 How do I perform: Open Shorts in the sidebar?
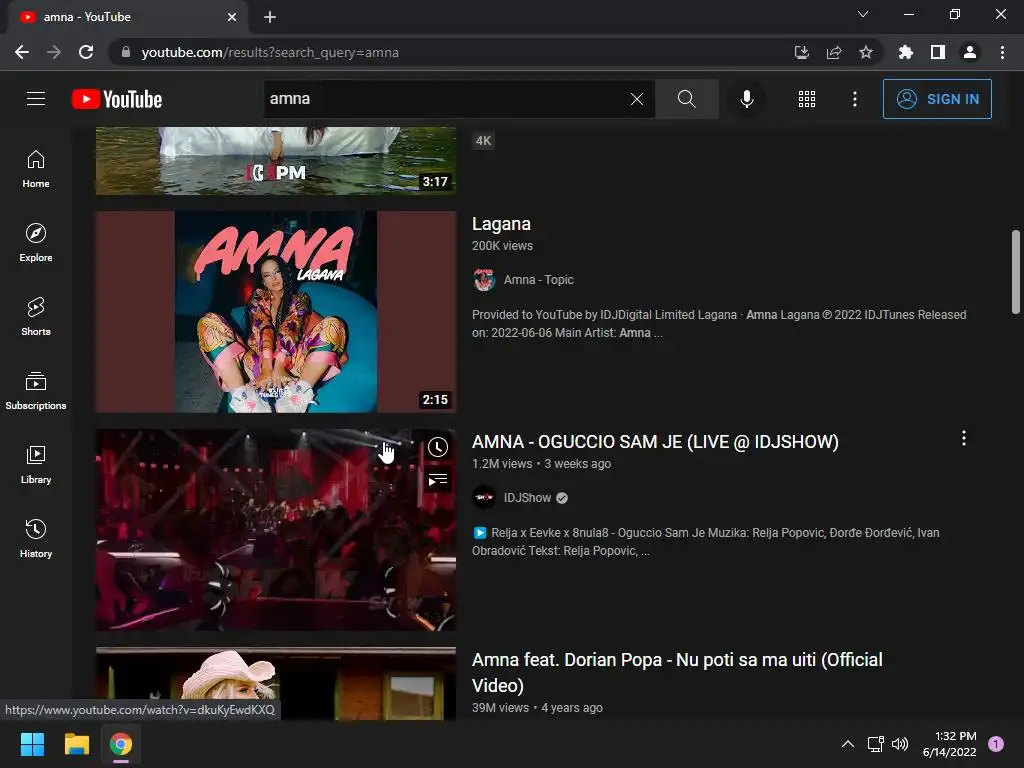(36, 317)
